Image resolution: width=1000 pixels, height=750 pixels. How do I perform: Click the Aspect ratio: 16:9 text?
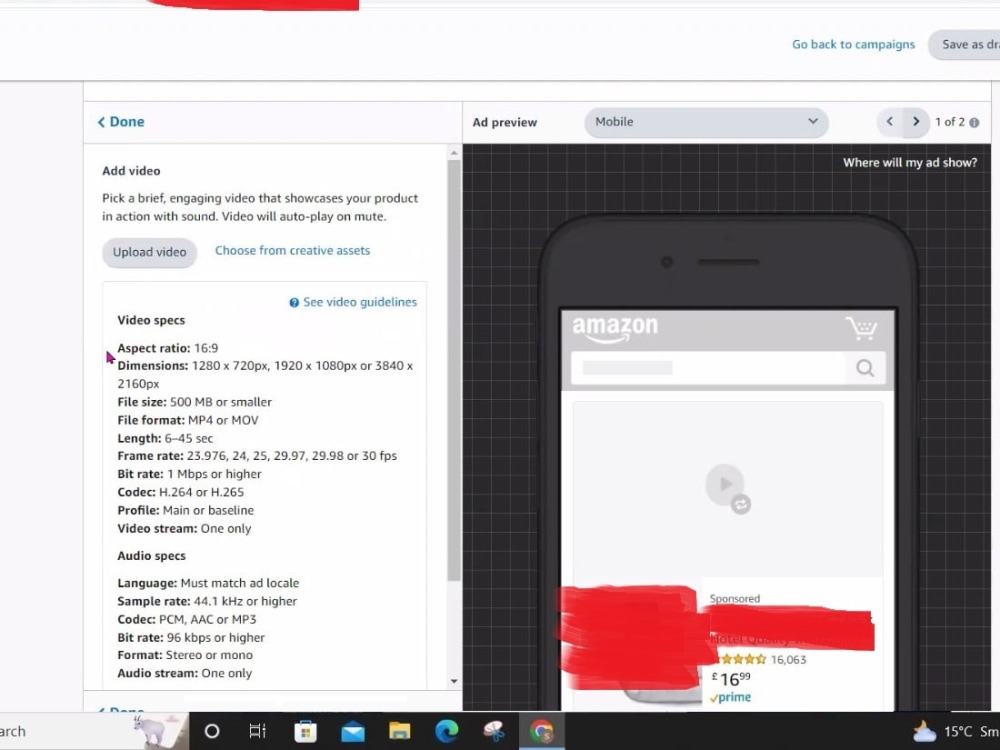click(168, 348)
